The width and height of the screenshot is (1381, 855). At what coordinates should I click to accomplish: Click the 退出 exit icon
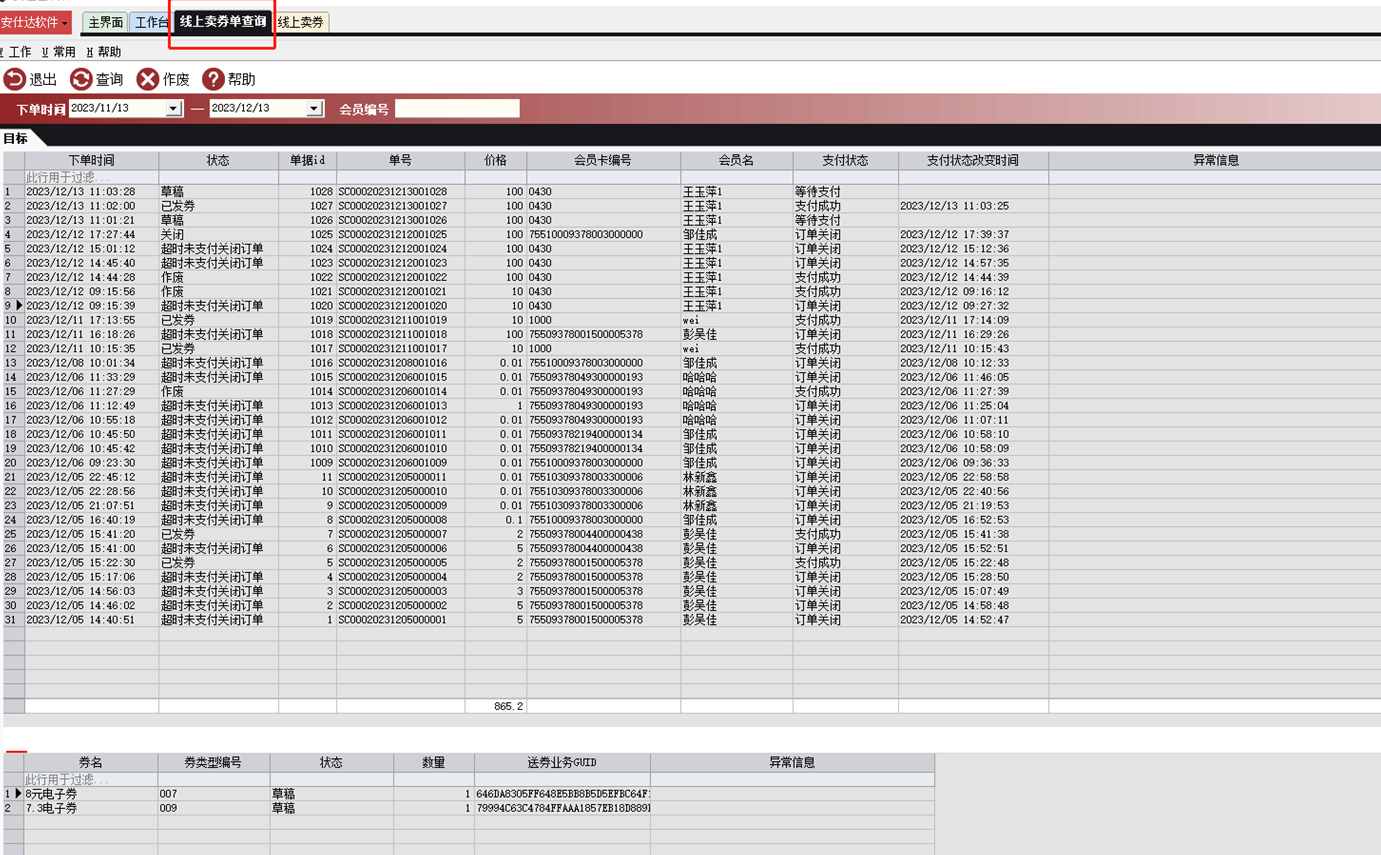coord(15,79)
